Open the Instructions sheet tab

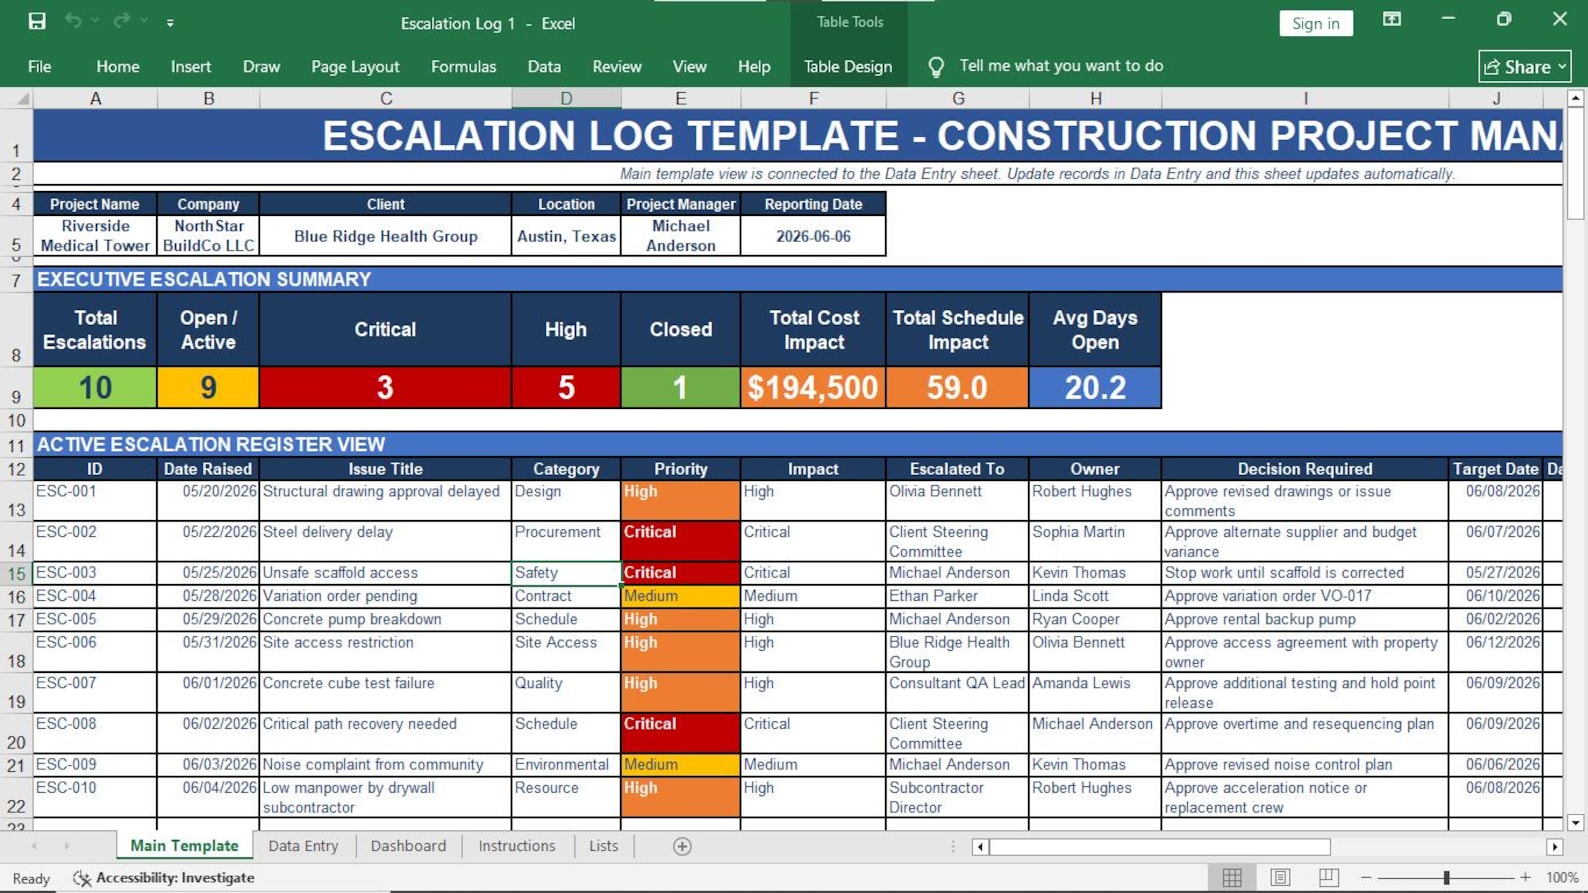coord(517,846)
